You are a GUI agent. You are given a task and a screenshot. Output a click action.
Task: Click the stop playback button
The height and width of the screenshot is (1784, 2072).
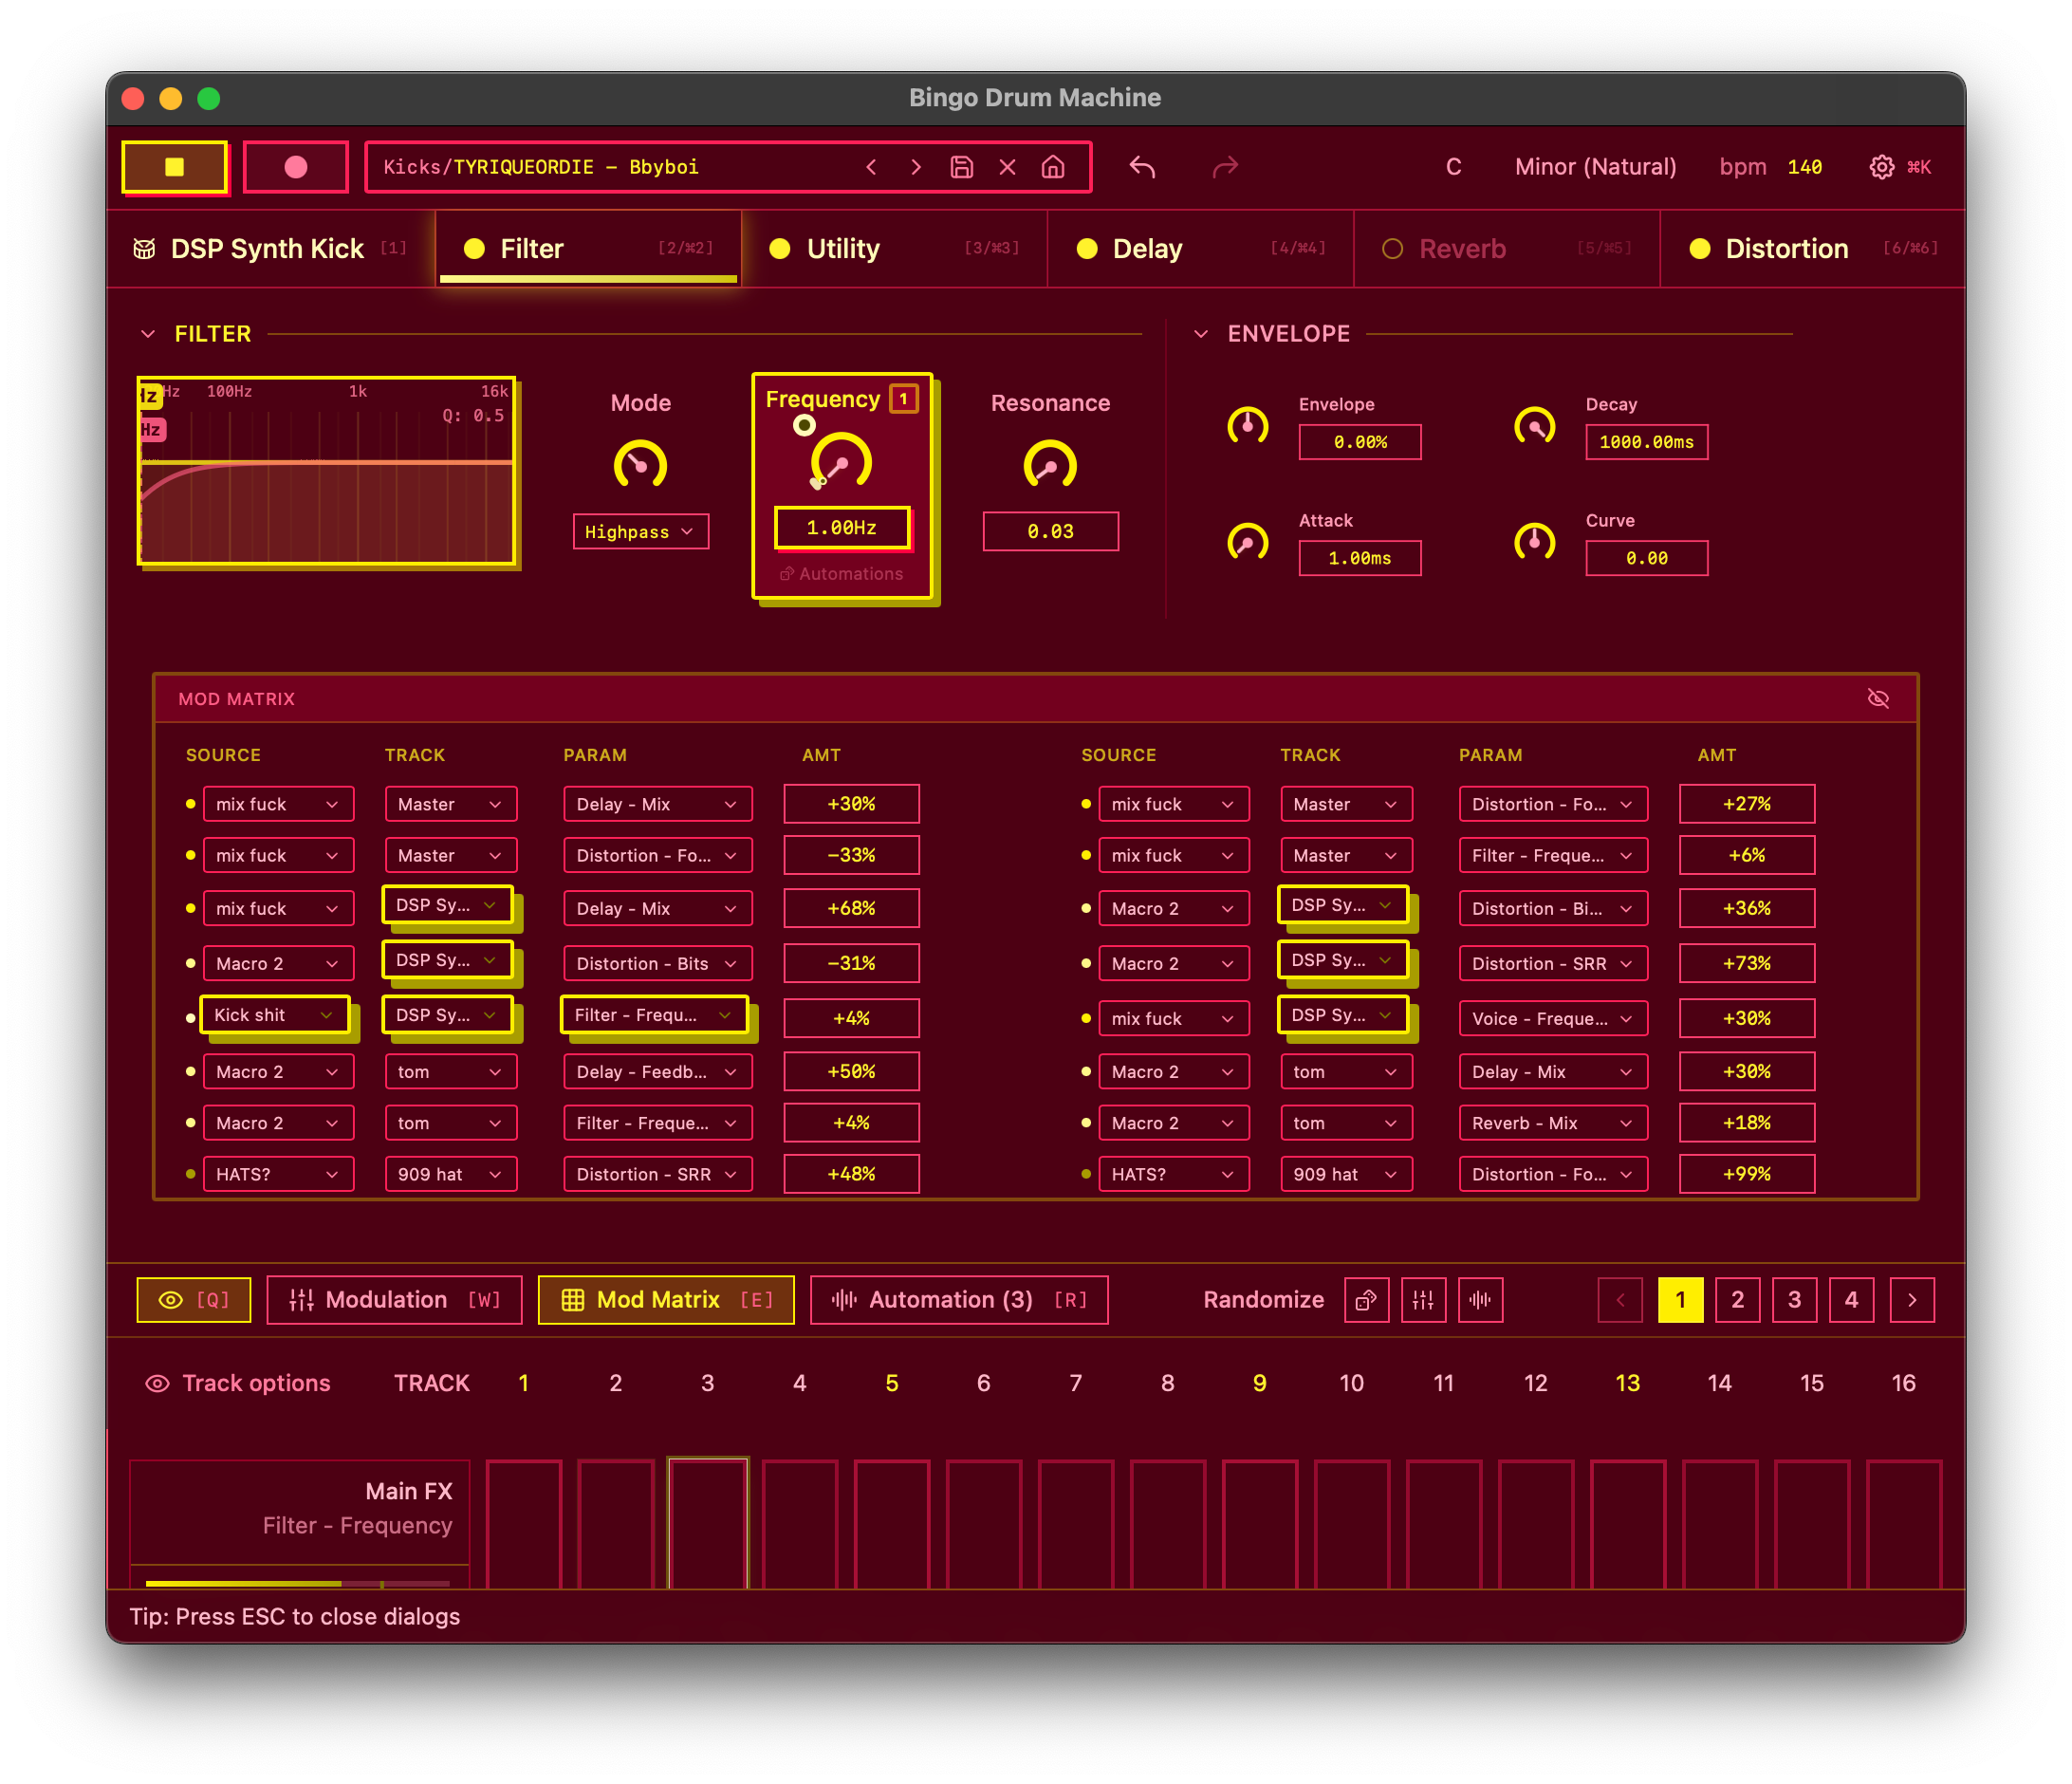pyautogui.click(x=174, y=167)
